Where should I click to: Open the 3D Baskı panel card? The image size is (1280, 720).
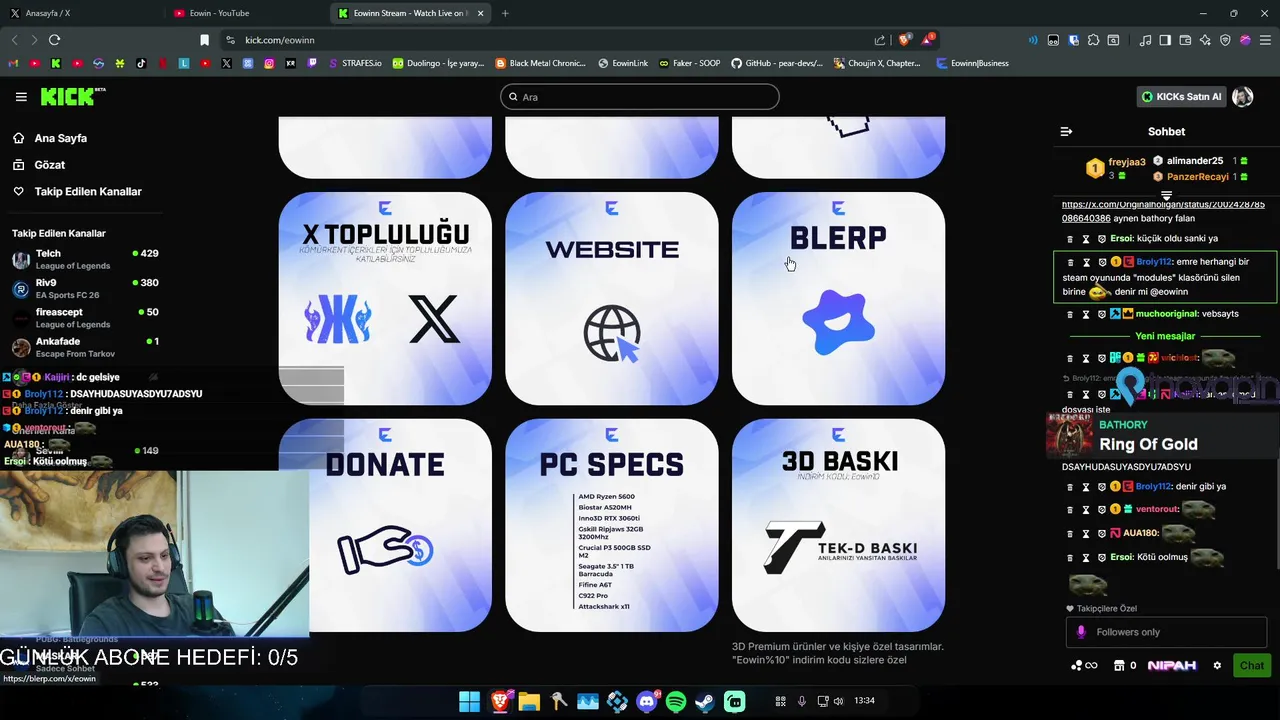click(x=838, y=525)
